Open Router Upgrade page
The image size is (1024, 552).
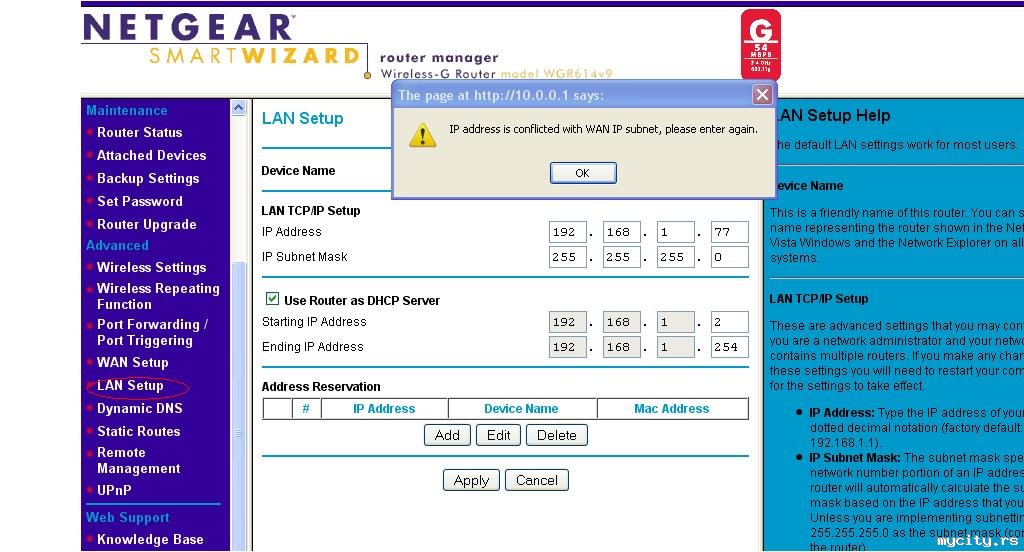tap(146, 224)
